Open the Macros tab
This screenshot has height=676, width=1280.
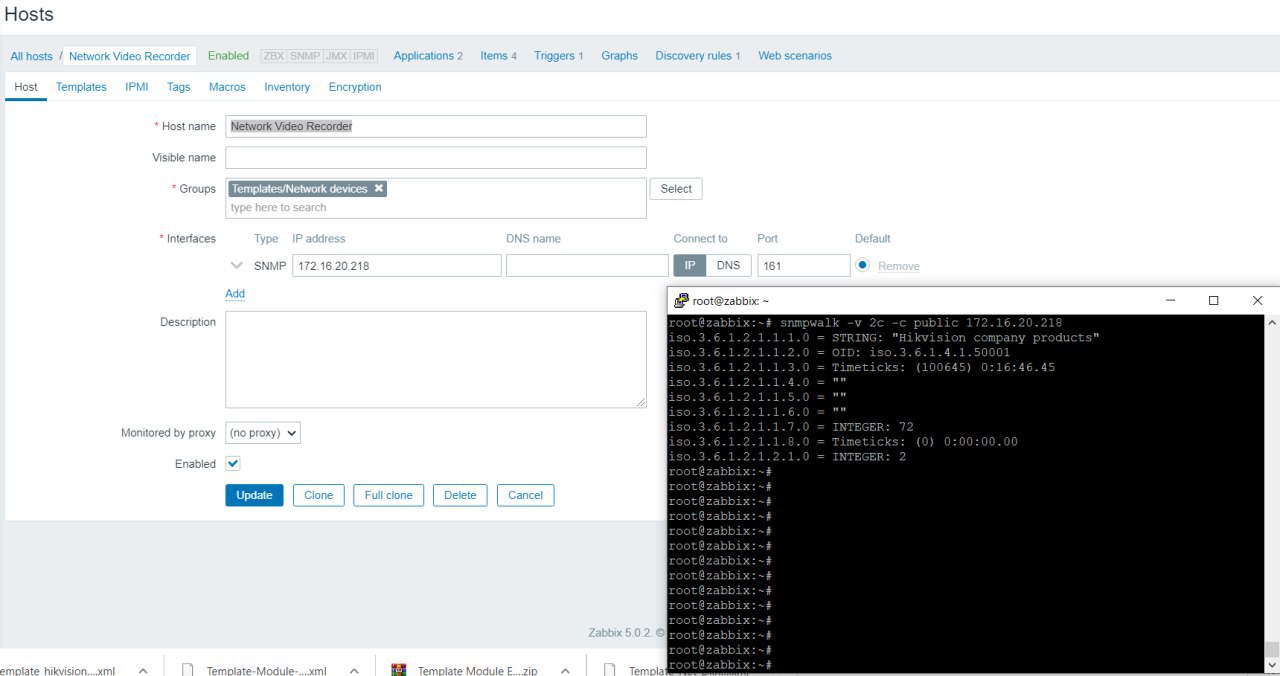(227, 87)
